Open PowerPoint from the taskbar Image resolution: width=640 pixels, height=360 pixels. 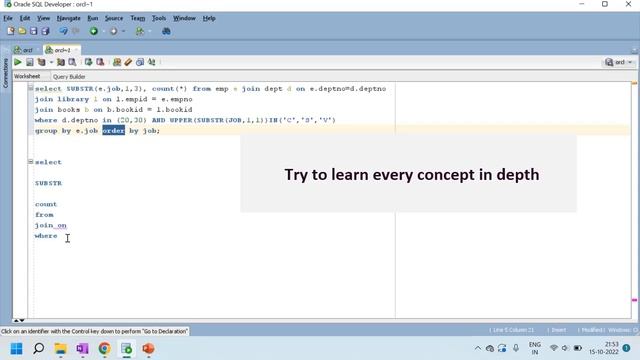coord(148,349)
